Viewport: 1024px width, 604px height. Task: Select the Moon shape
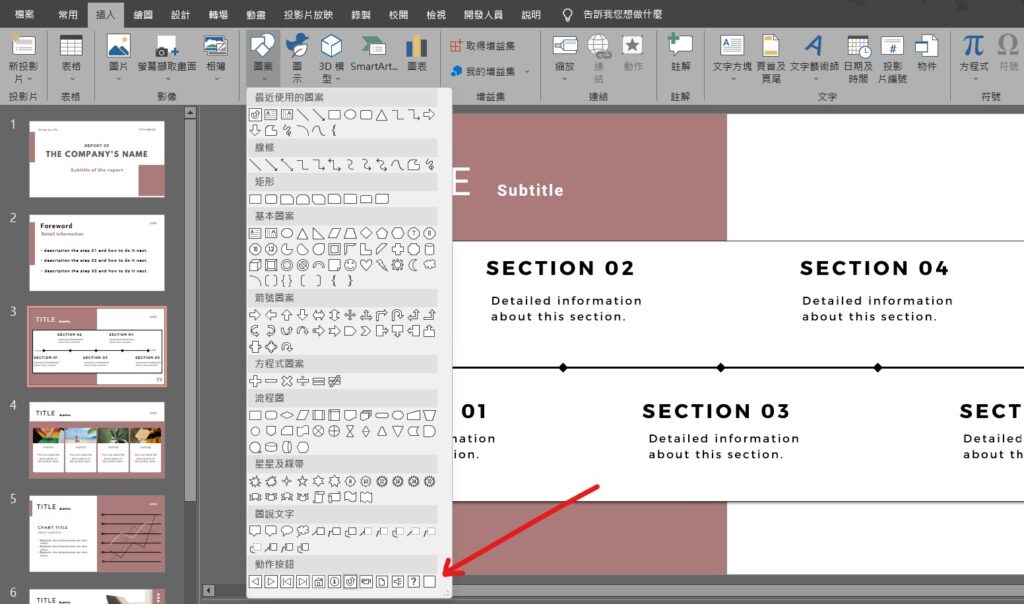[413, 265]
